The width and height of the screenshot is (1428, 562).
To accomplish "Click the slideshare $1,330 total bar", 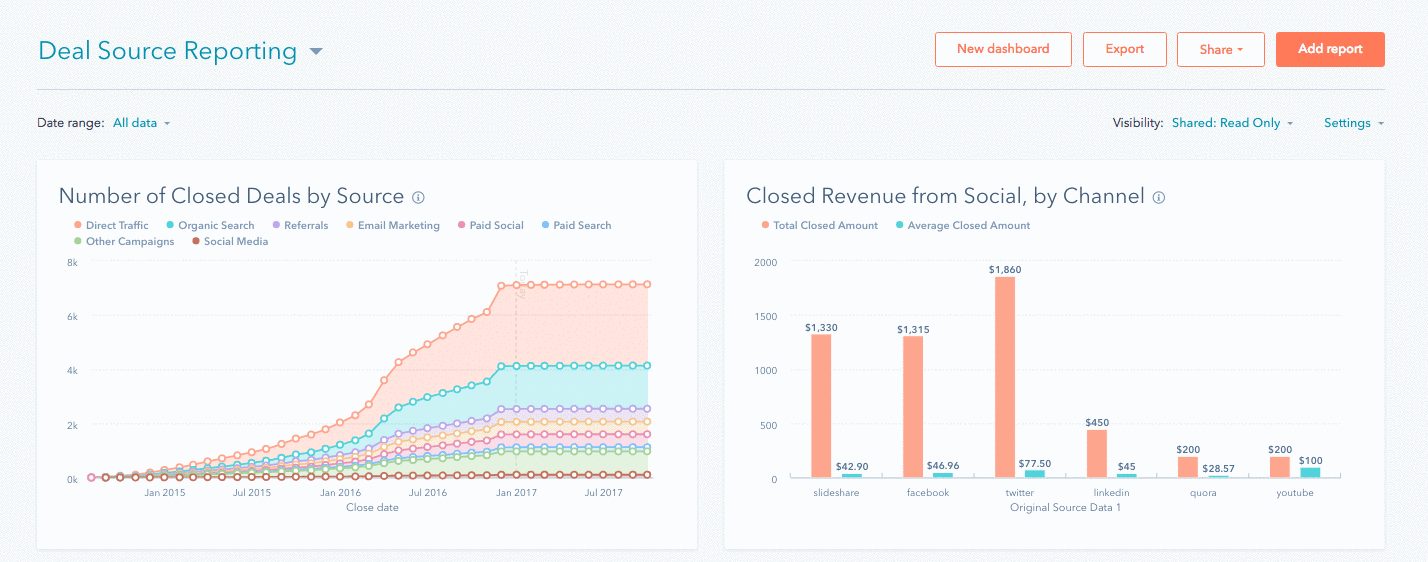I will click(x=820, y=405).
